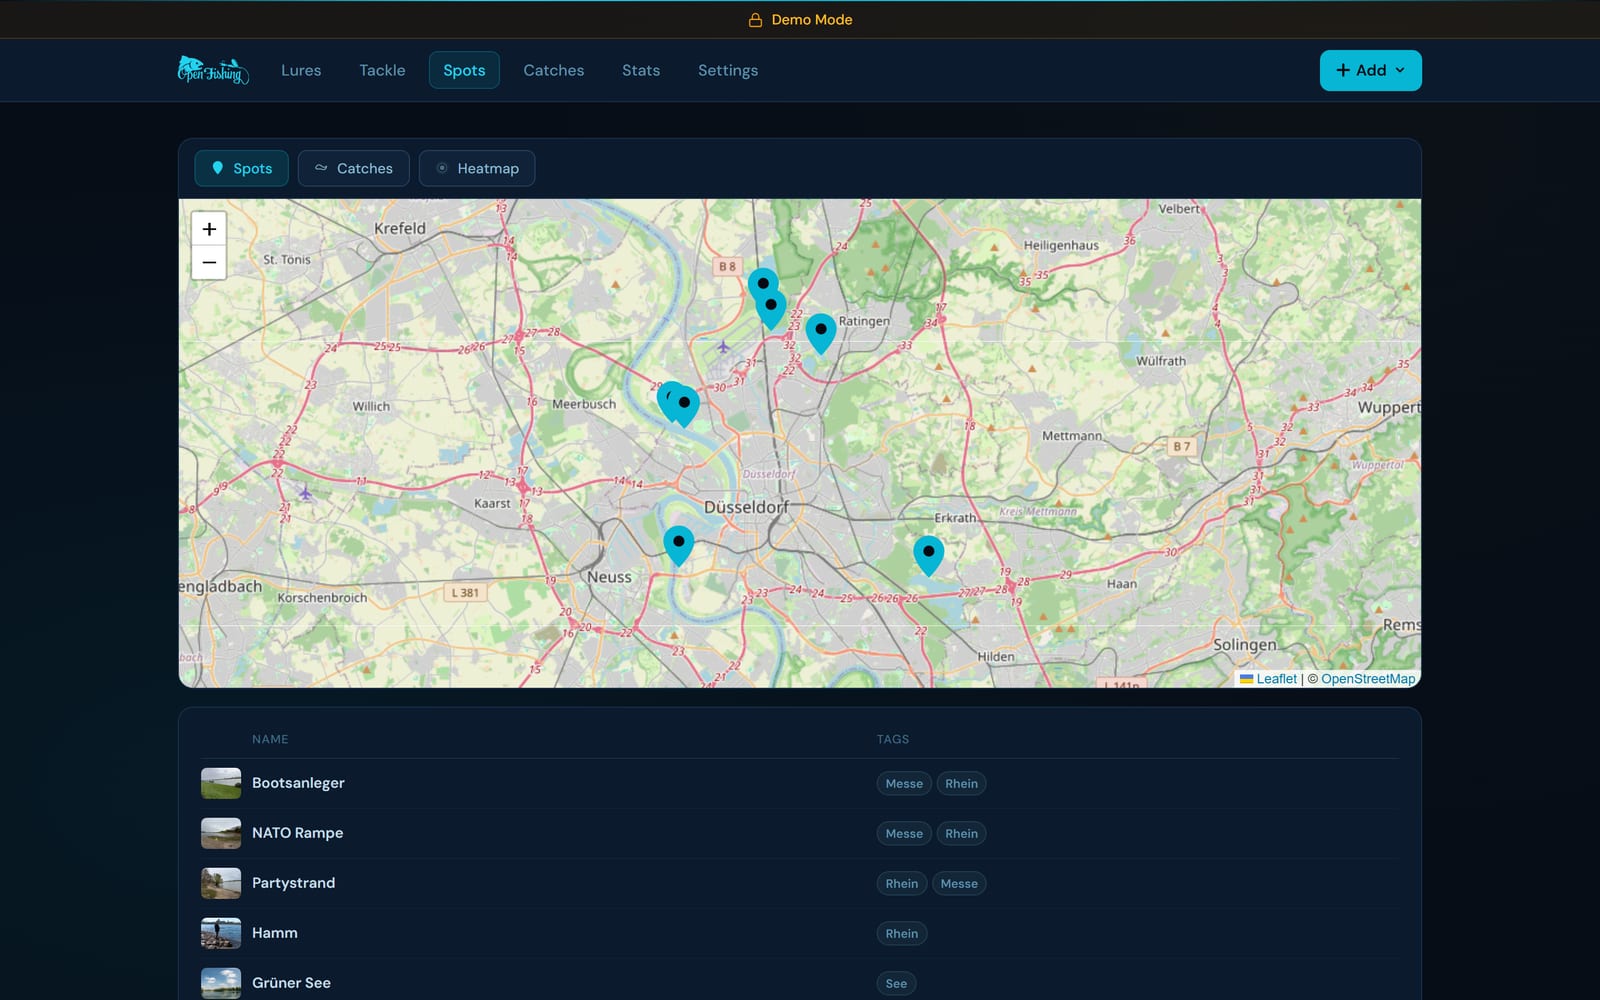Screen dimensions: 1600x1000
Task: Open the Partystrand spot thumbnail
Action: click(221, 883)
